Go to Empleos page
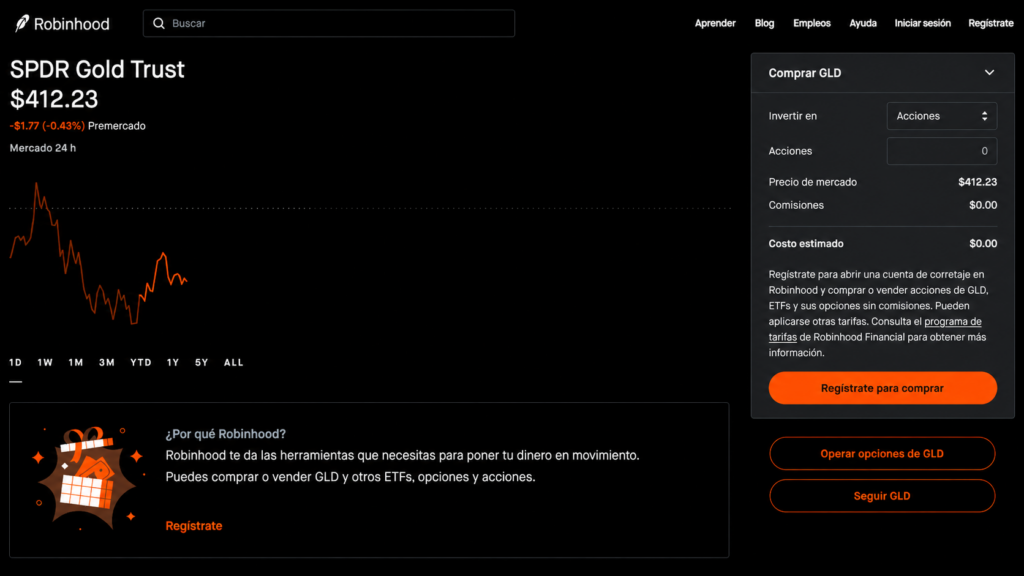Screen dimensions: 1024x576 [x=812, y=23]
